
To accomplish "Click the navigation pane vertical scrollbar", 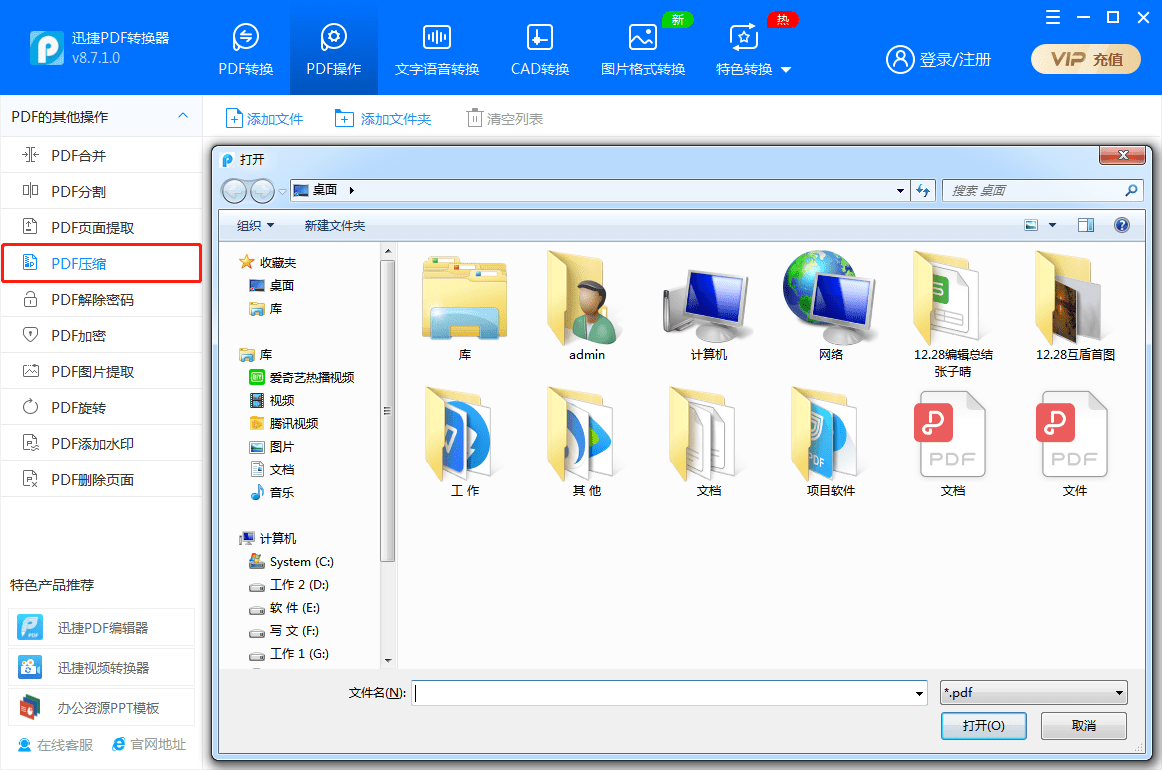I will (x=388, y=411).
